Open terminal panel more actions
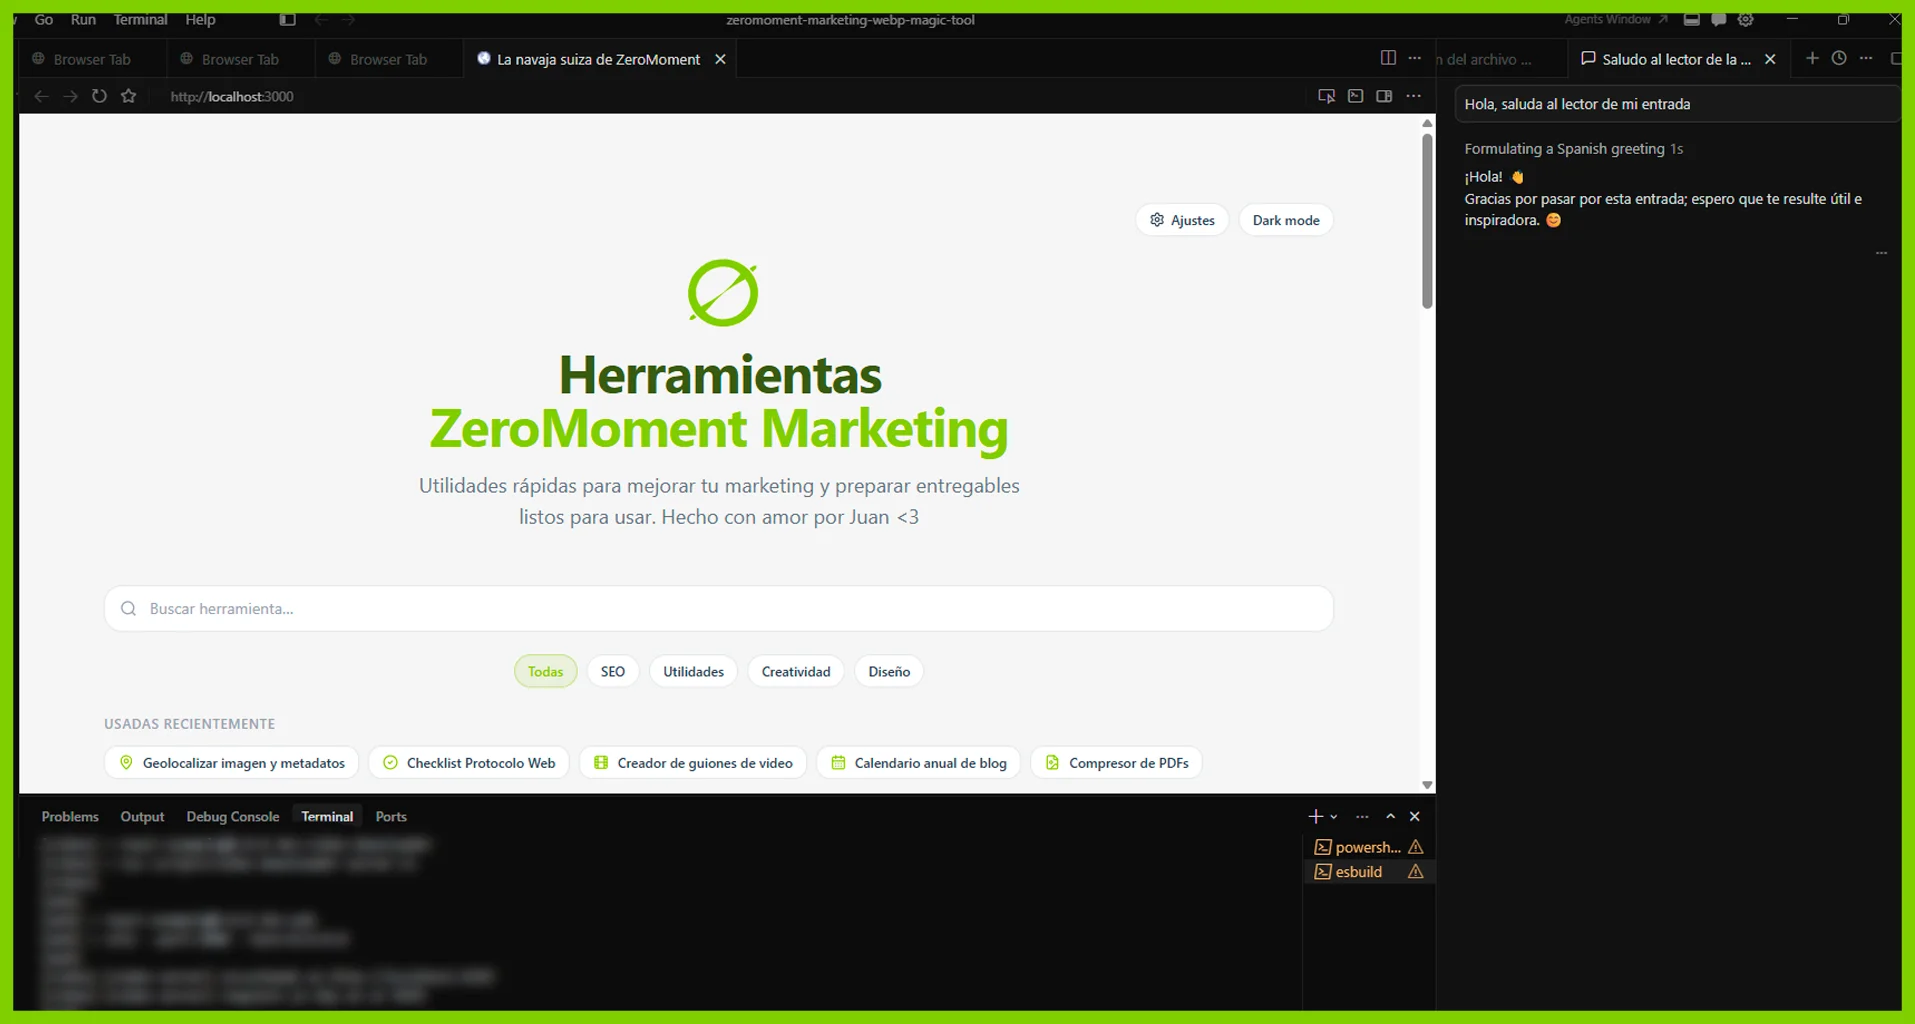 click(1362, 816)
